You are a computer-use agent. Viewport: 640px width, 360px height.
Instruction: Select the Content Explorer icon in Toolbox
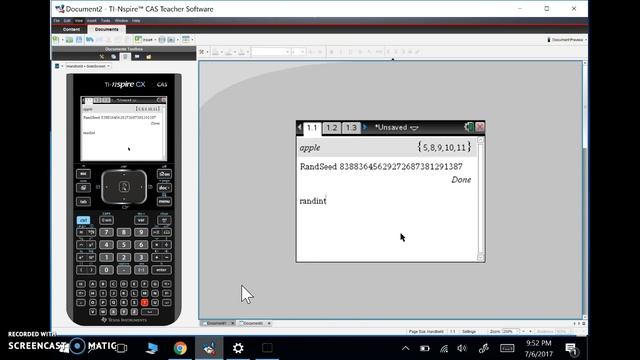149,57
